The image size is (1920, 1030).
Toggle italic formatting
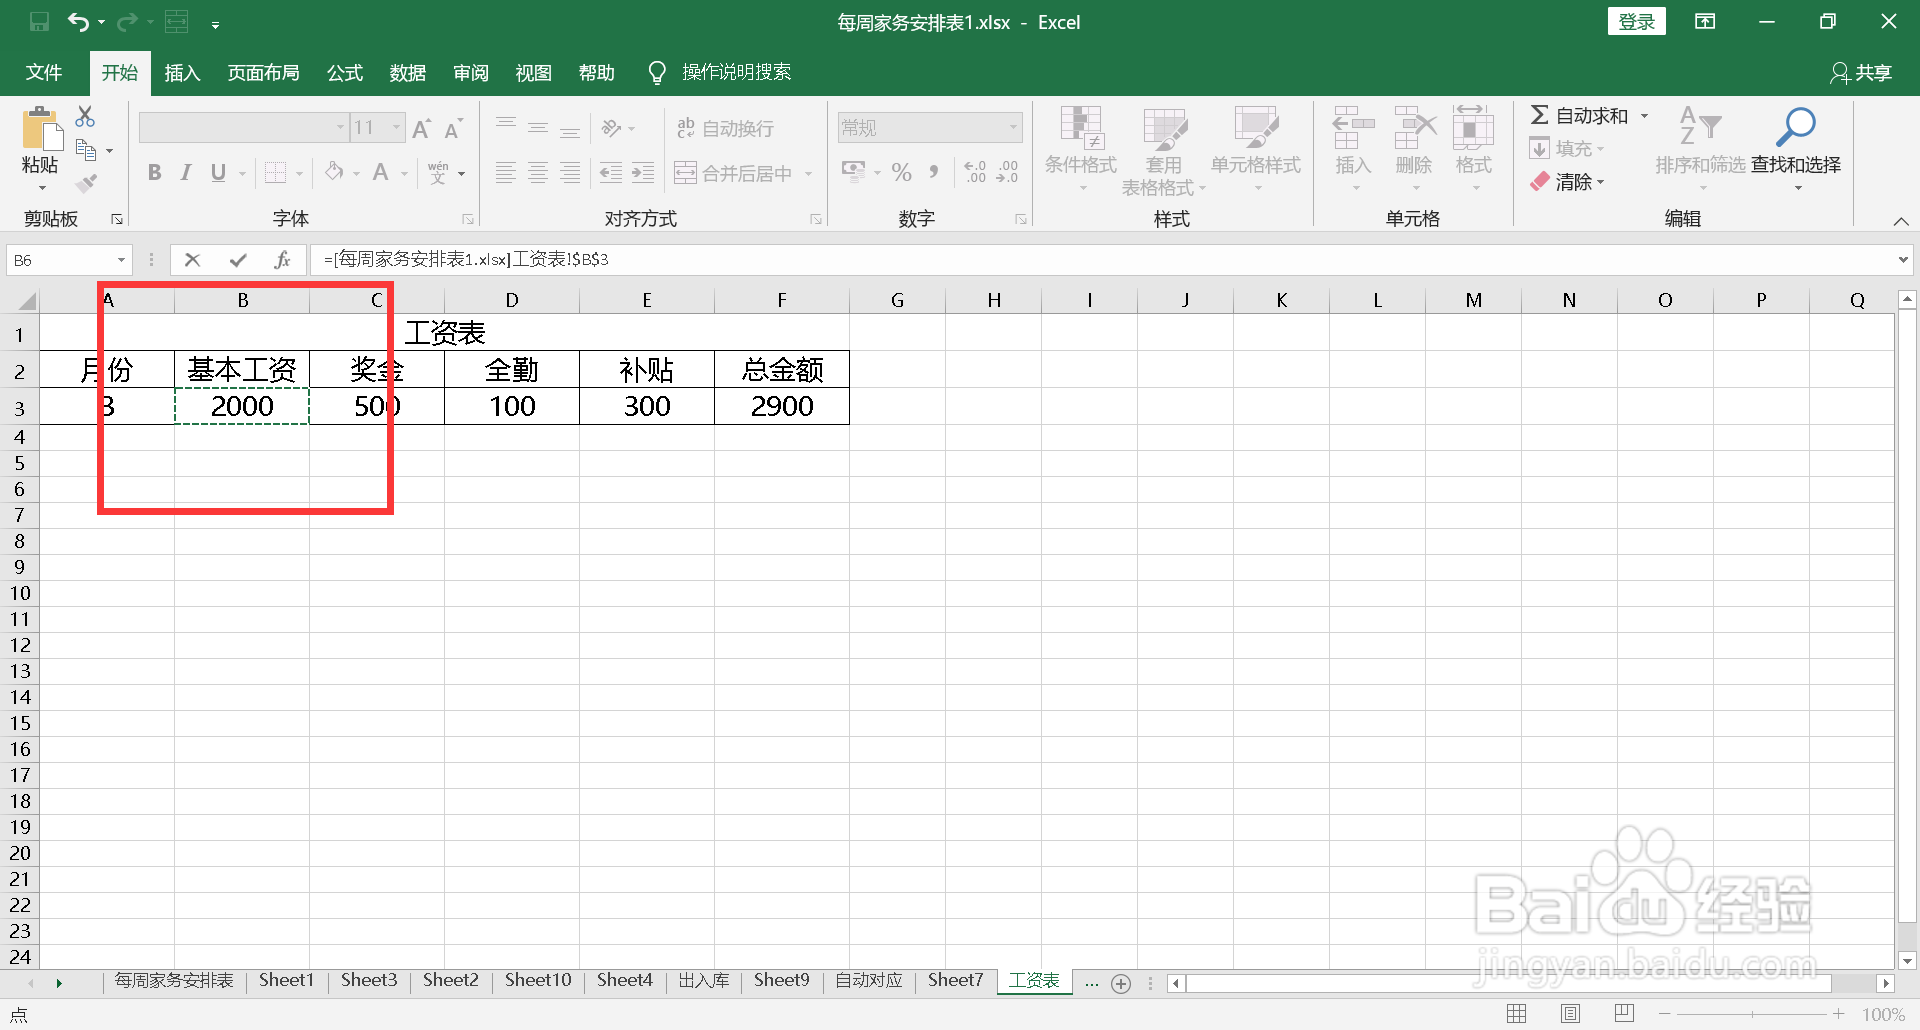click(x=185, y=172)
